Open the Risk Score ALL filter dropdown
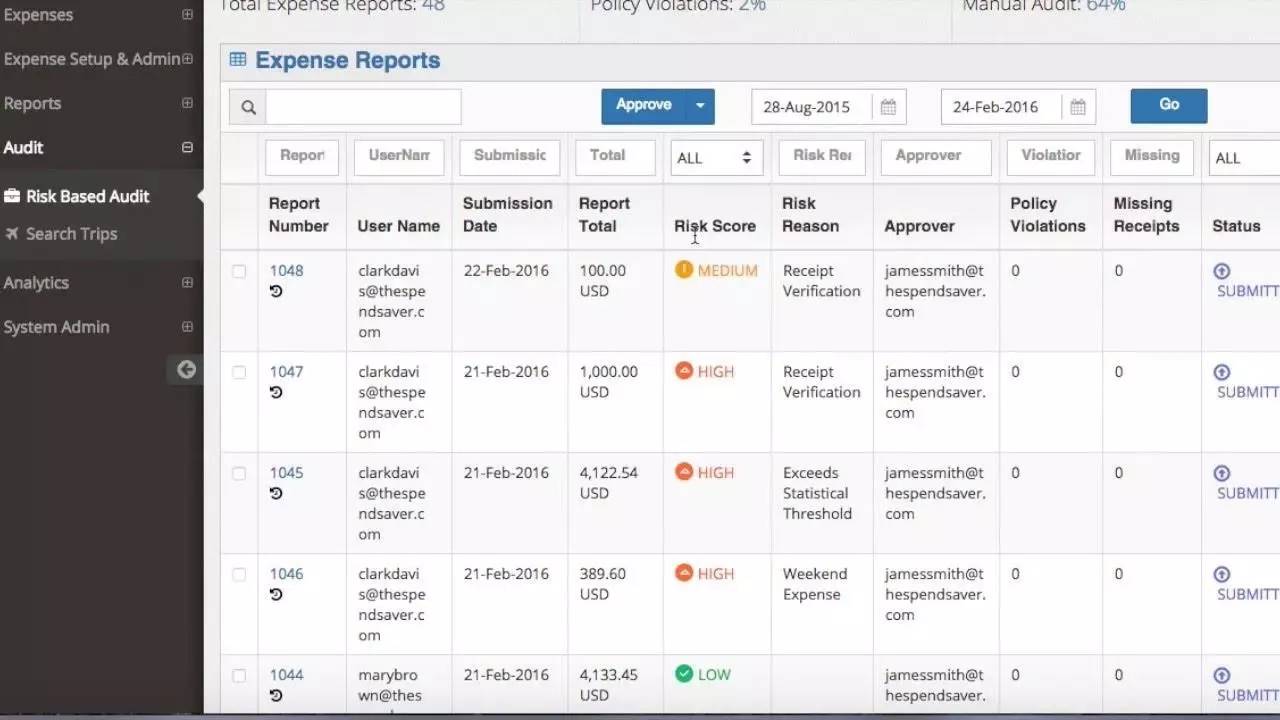Viewport: 1280px width, 720px height. [x=717, y=158]
